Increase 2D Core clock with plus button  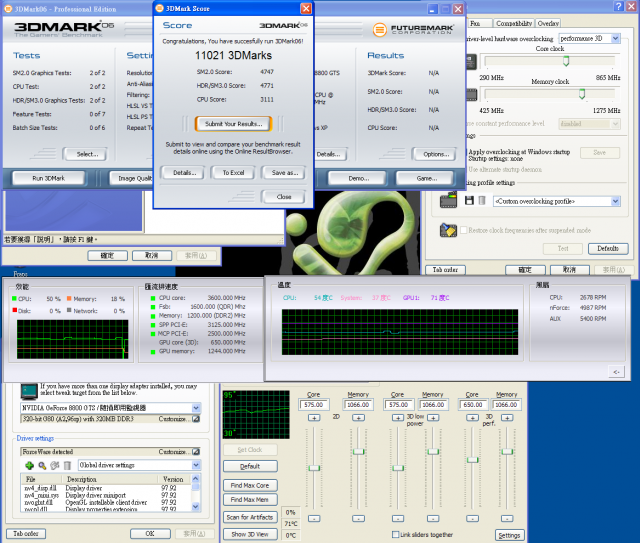click(x=314, y=418)
